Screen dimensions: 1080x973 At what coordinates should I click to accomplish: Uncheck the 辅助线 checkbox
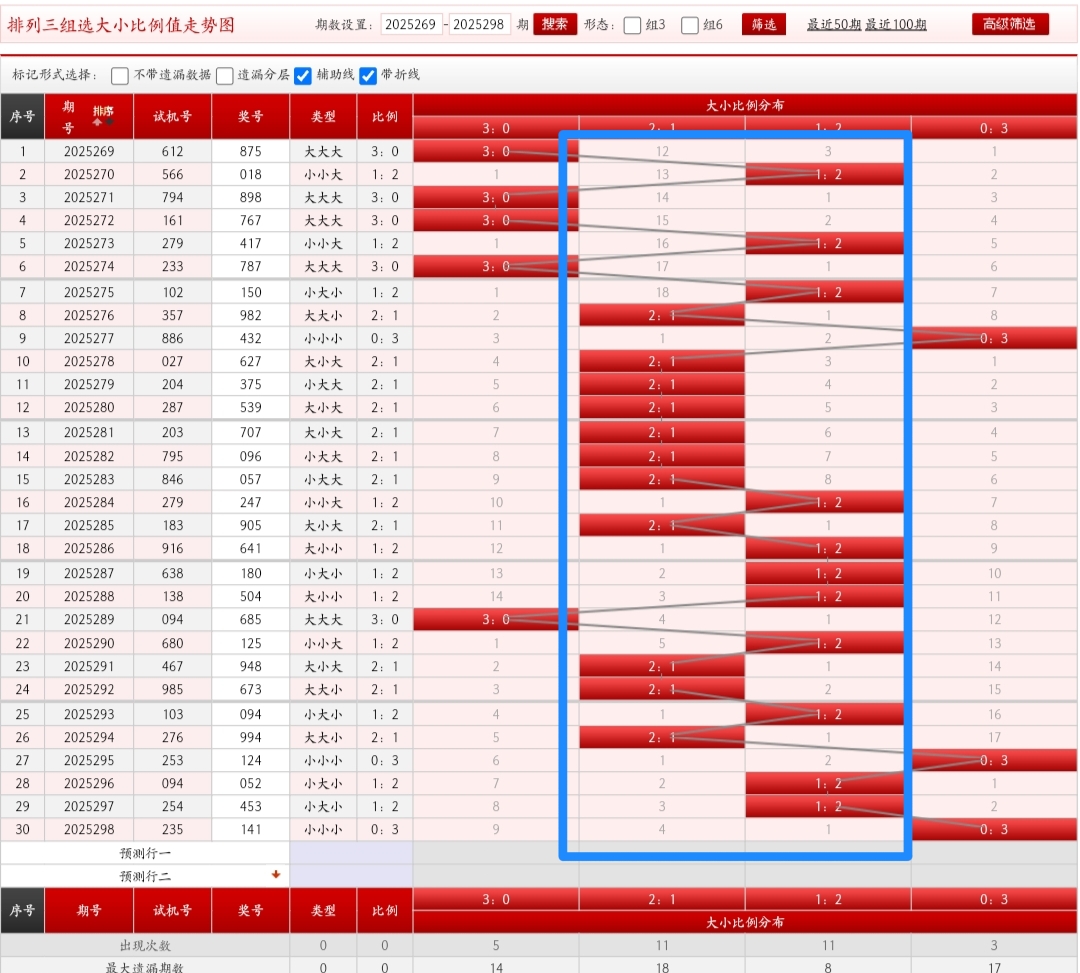click(x=303, y=76)
